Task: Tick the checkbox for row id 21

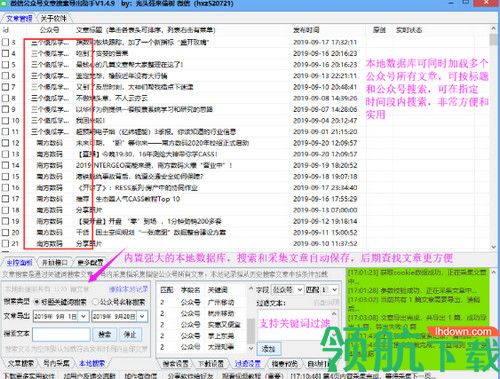Action: 5,244
